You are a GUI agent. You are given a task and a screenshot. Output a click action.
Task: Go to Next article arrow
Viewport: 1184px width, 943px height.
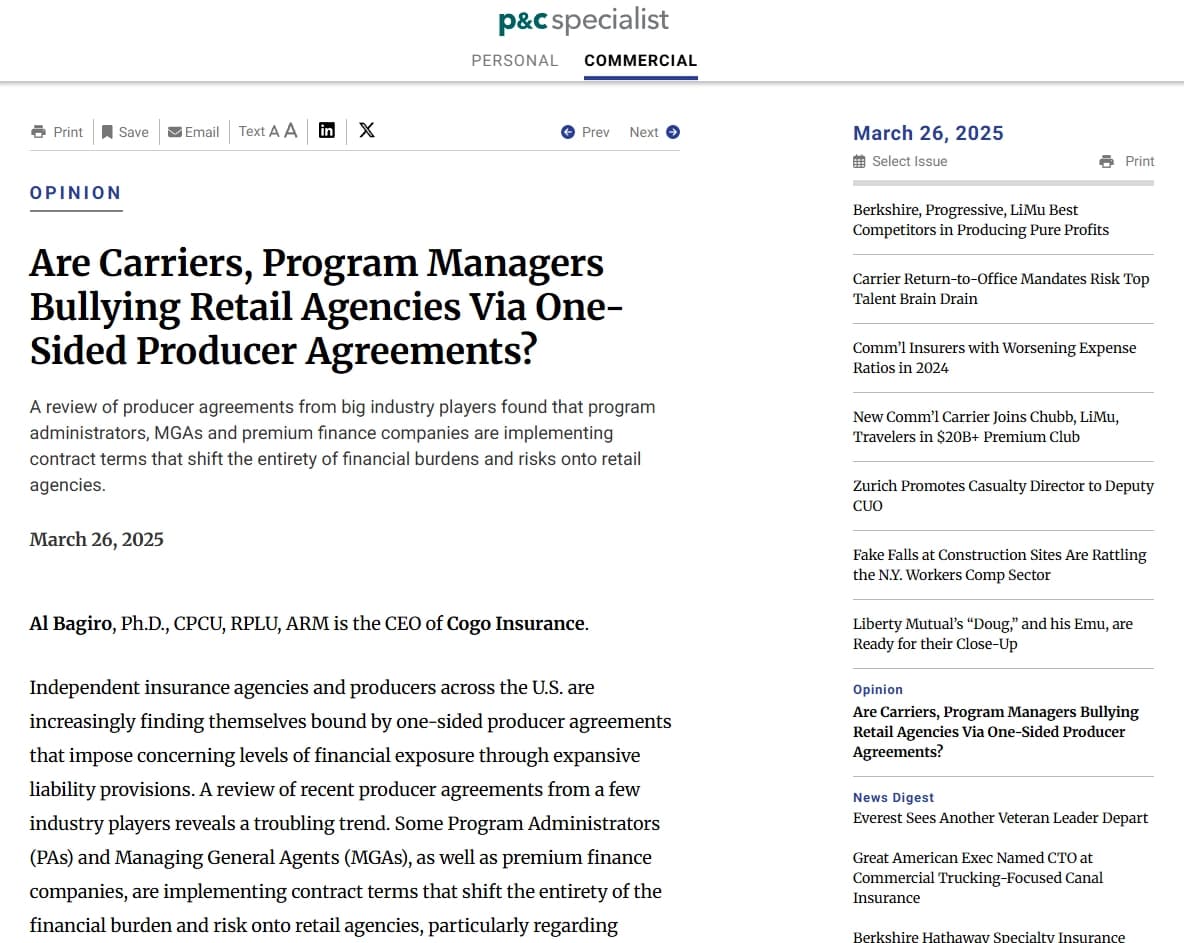click(x=672, y=132)
